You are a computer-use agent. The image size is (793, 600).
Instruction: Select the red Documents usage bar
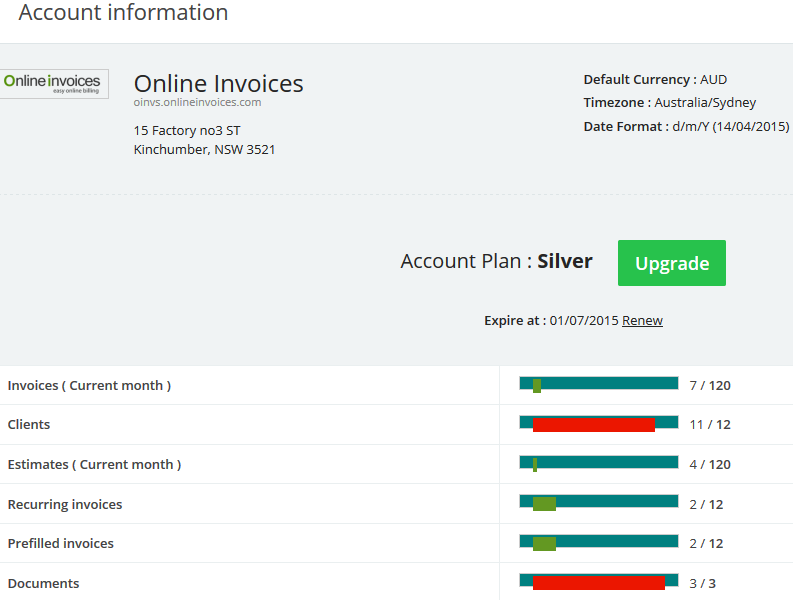pos(598,582)
